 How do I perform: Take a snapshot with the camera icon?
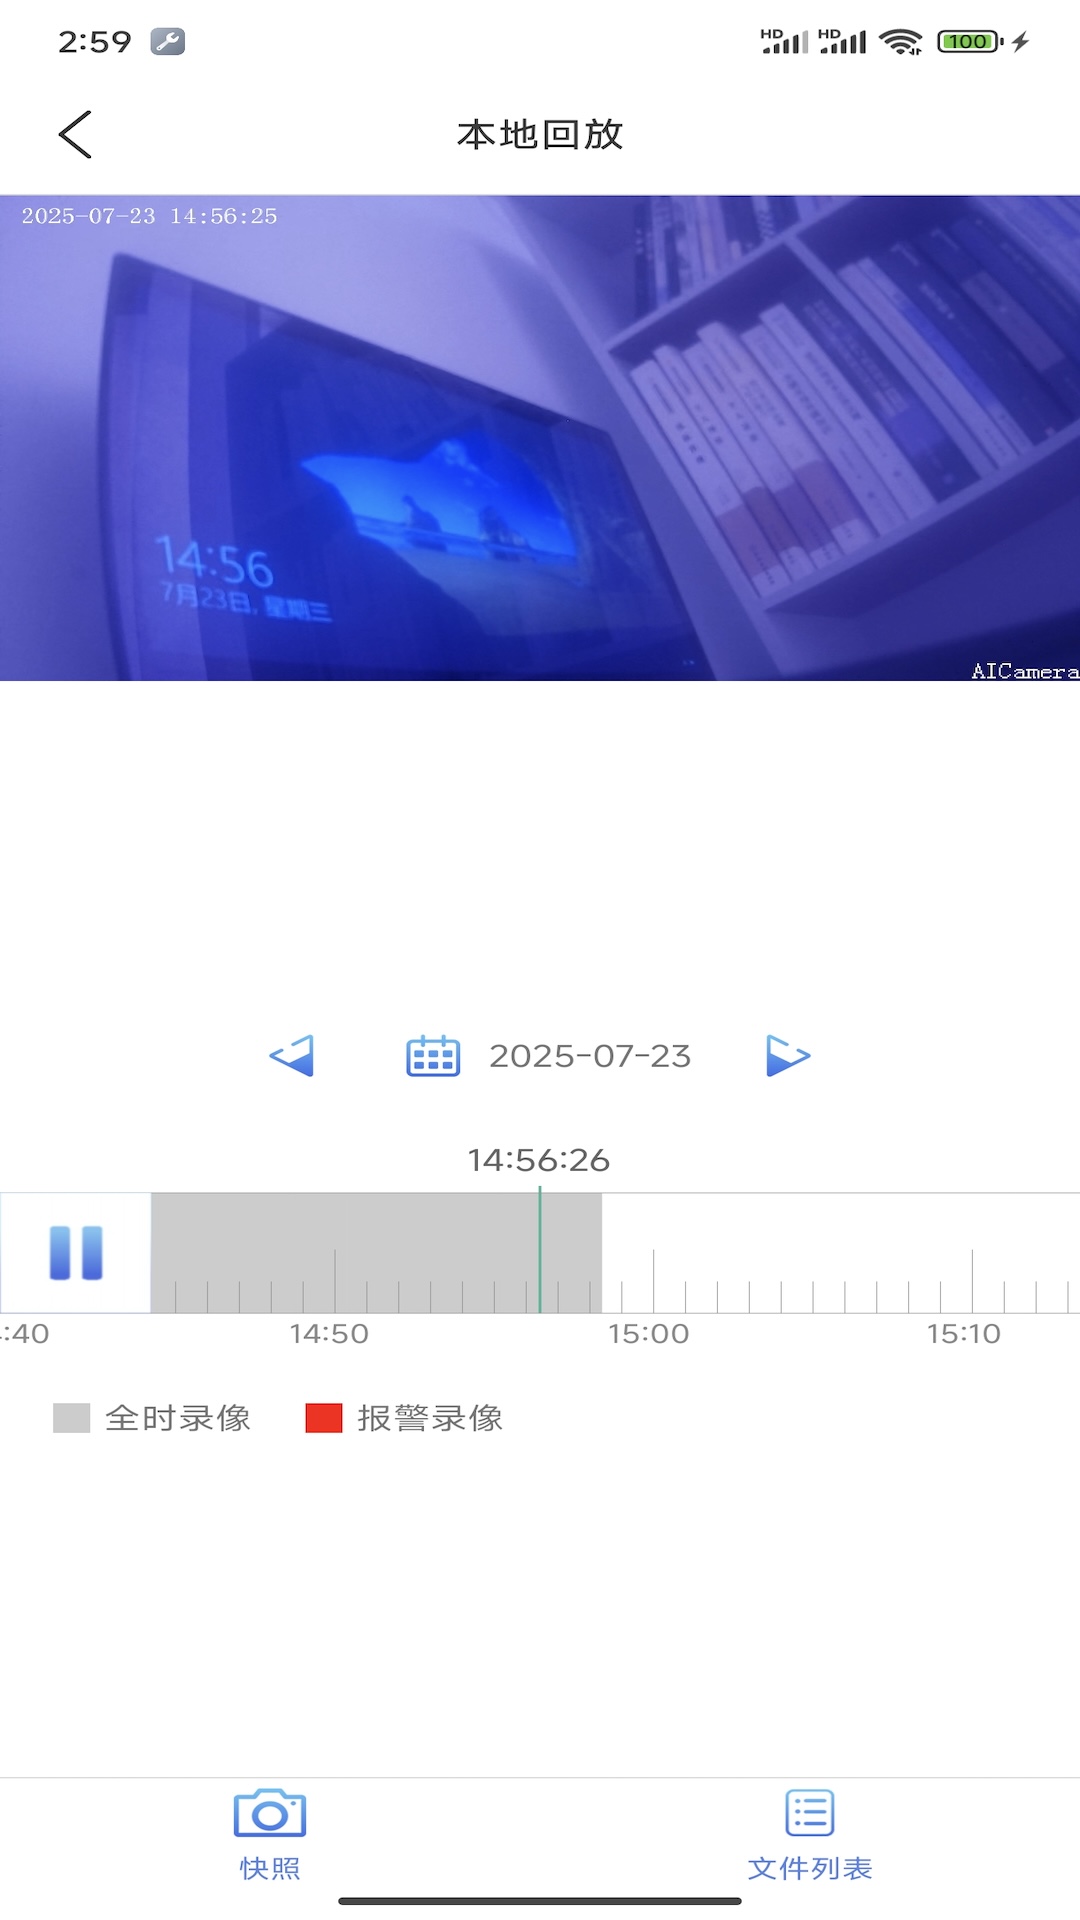pyautogui.click(x=270, y=1813)
